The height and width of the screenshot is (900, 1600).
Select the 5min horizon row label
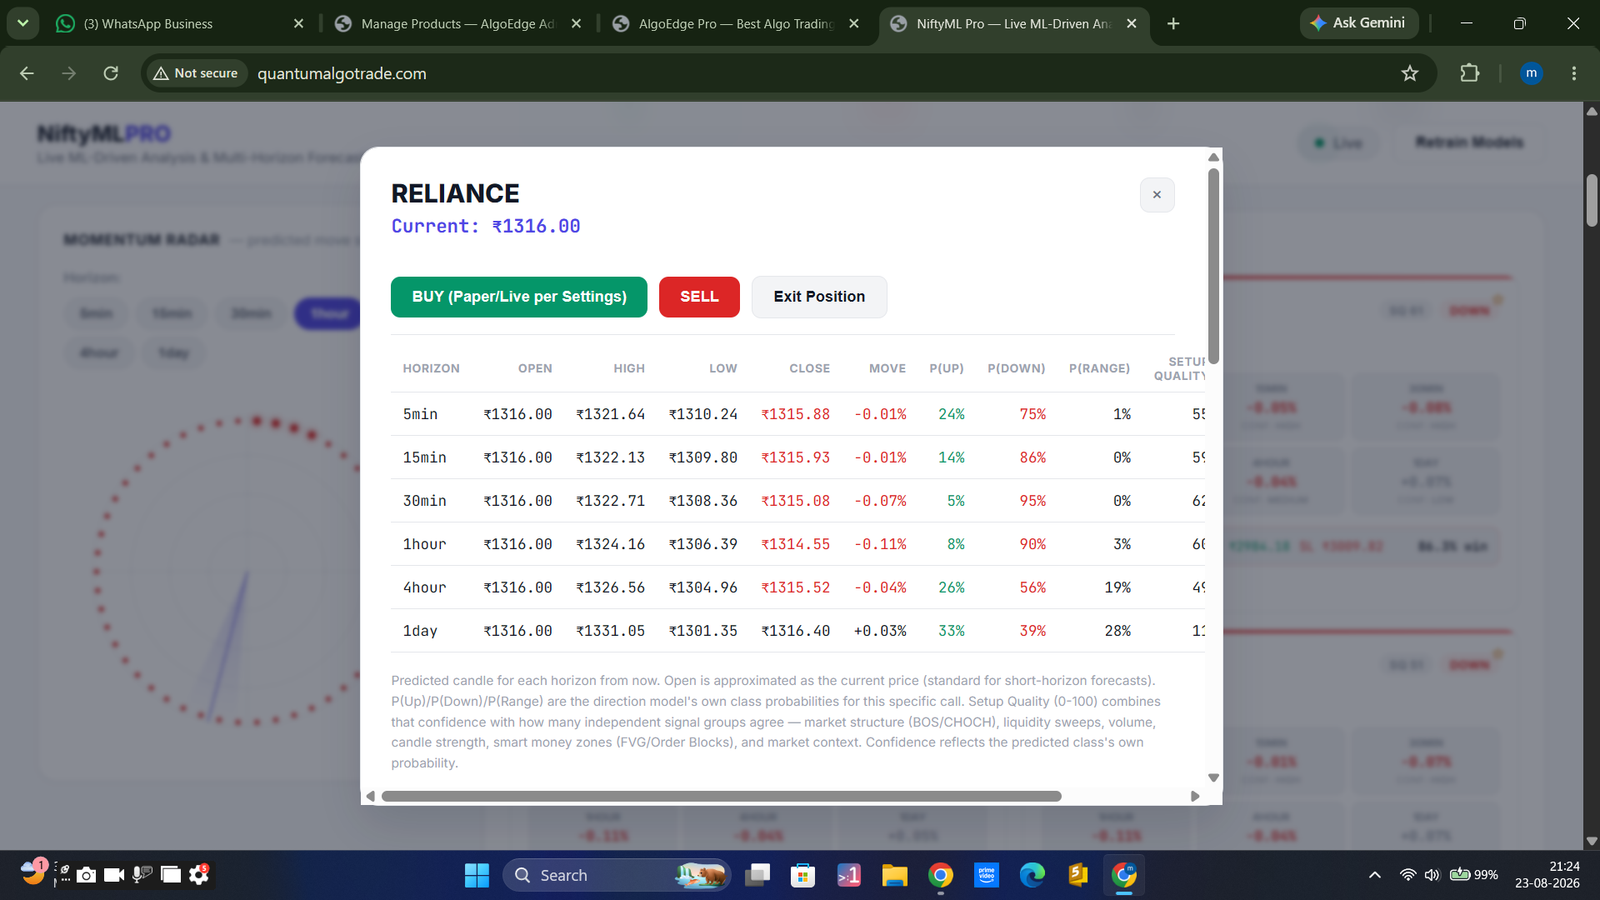coord(420,414)
